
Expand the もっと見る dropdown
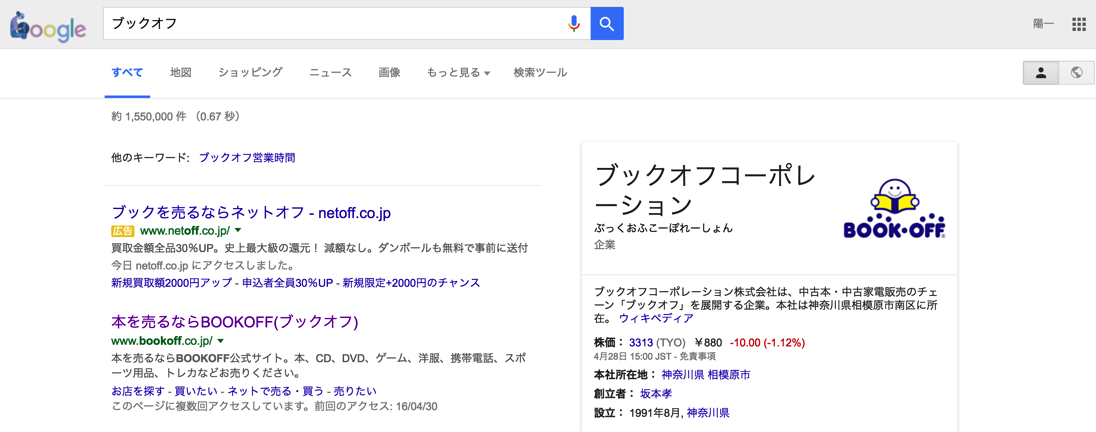coord(459,72)
